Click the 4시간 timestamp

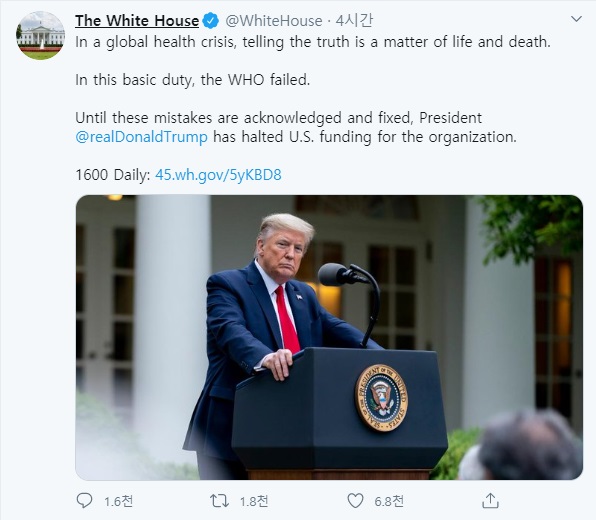354,21
